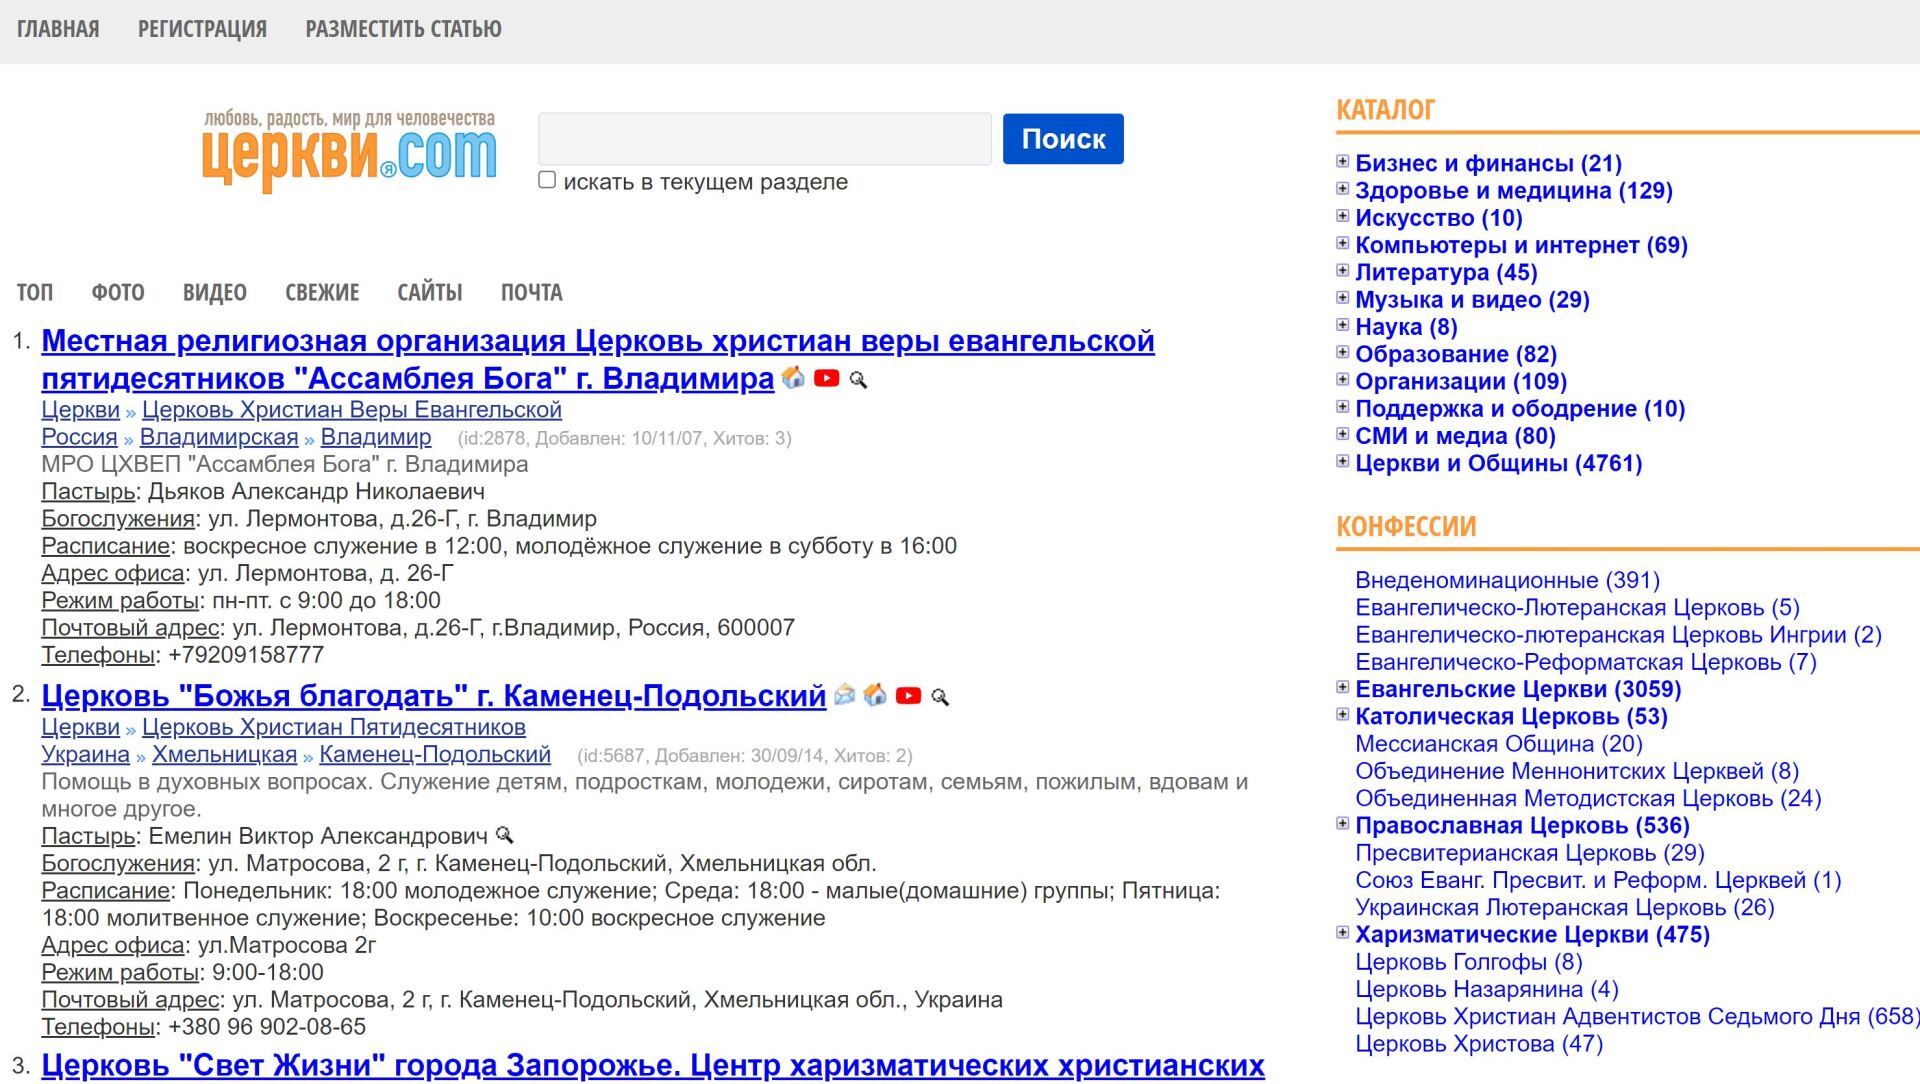
Task: Click magnifier icon next to Емелин Виктор Александрович
Action: point(505,835)
